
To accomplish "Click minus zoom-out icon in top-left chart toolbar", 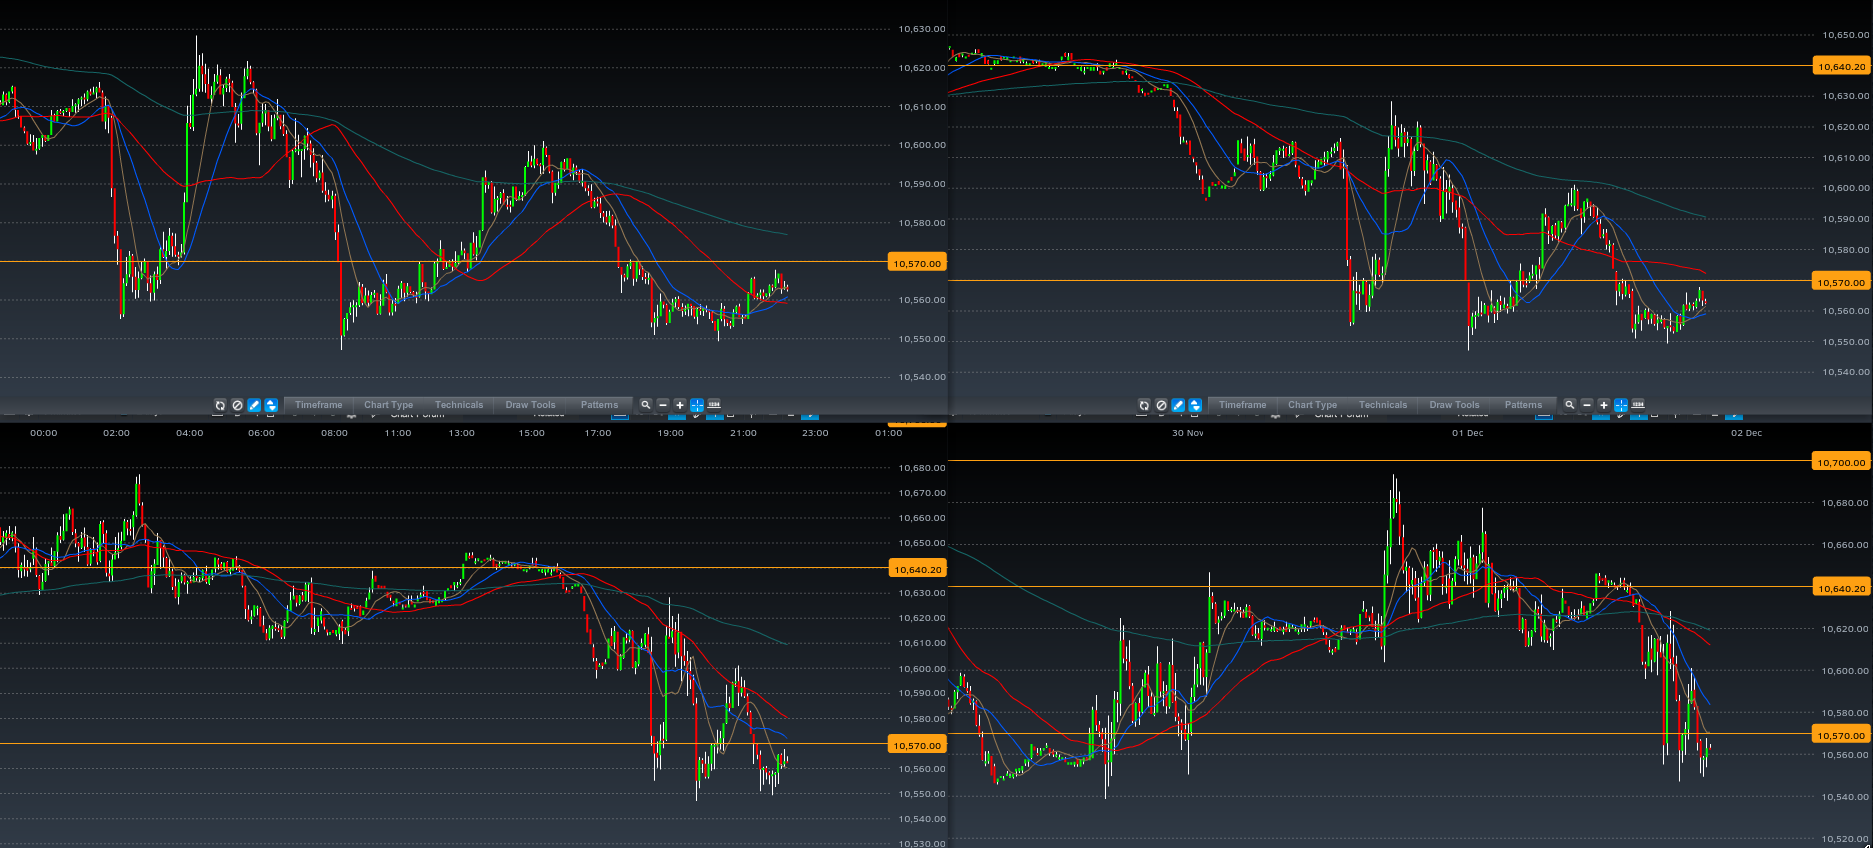I will click(x=663, y=405).
